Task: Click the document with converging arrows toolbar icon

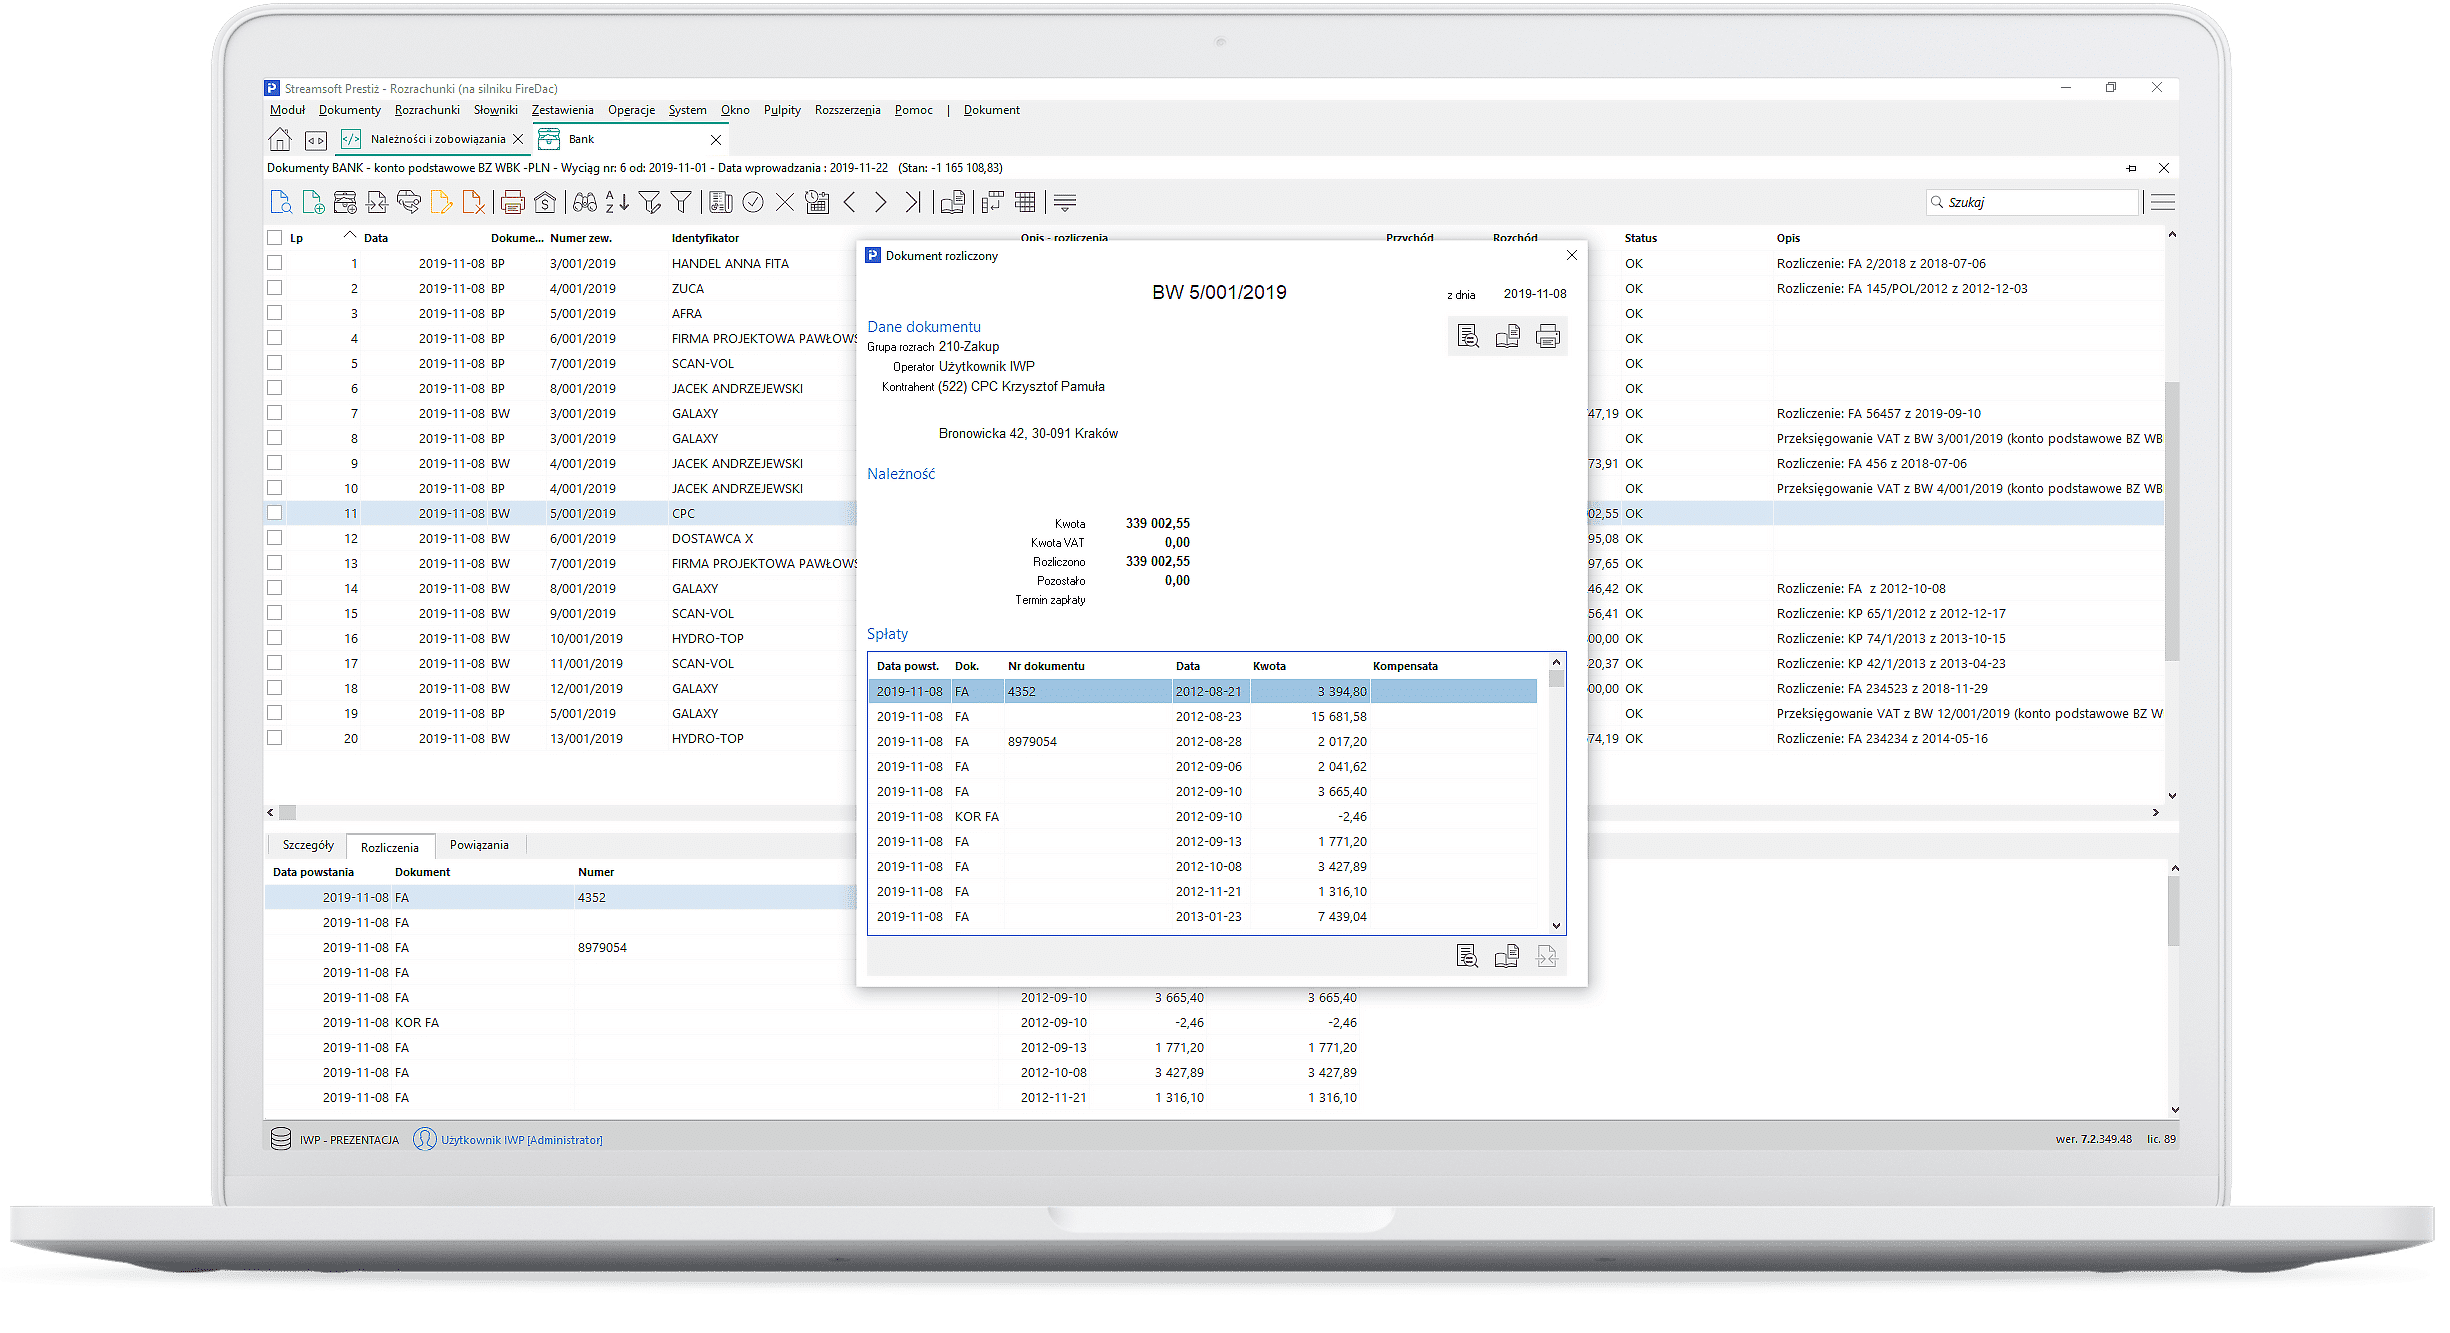Action: [377, 202]
